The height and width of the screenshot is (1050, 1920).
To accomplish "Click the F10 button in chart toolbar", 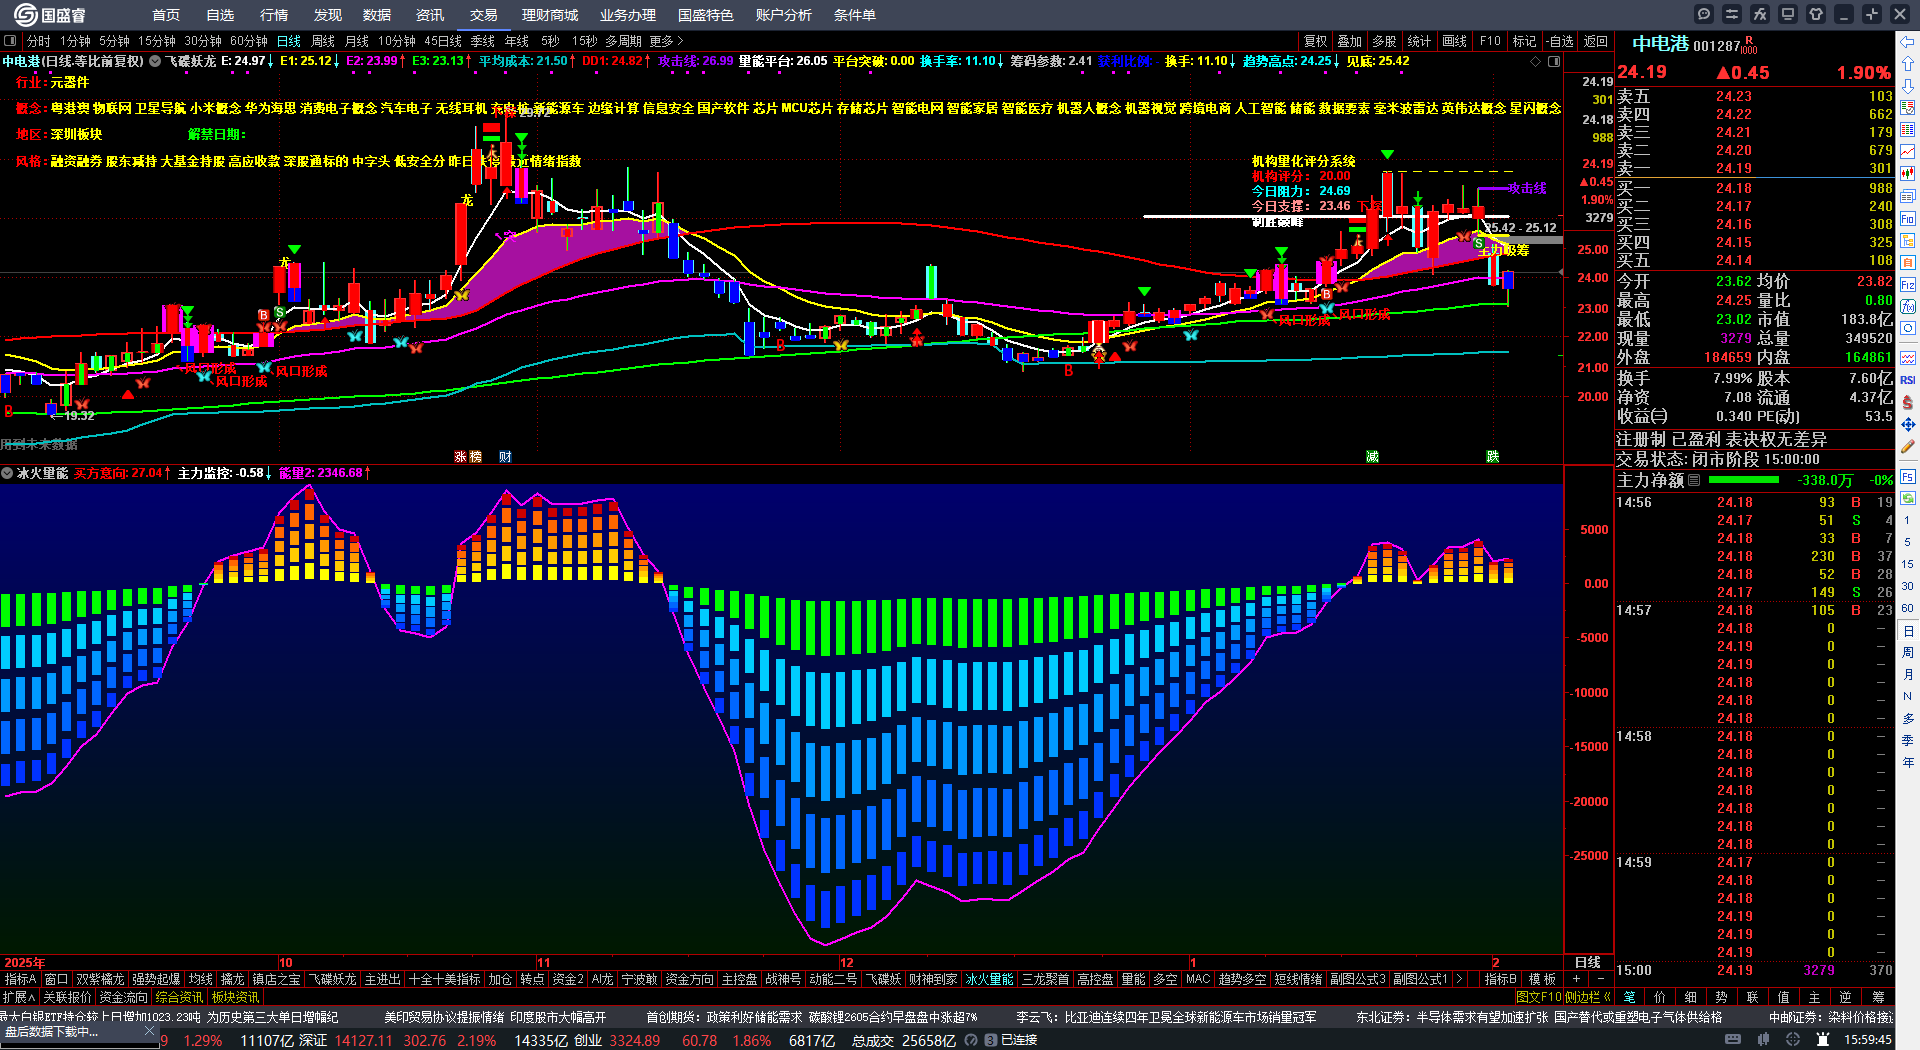I will 1490,41.
